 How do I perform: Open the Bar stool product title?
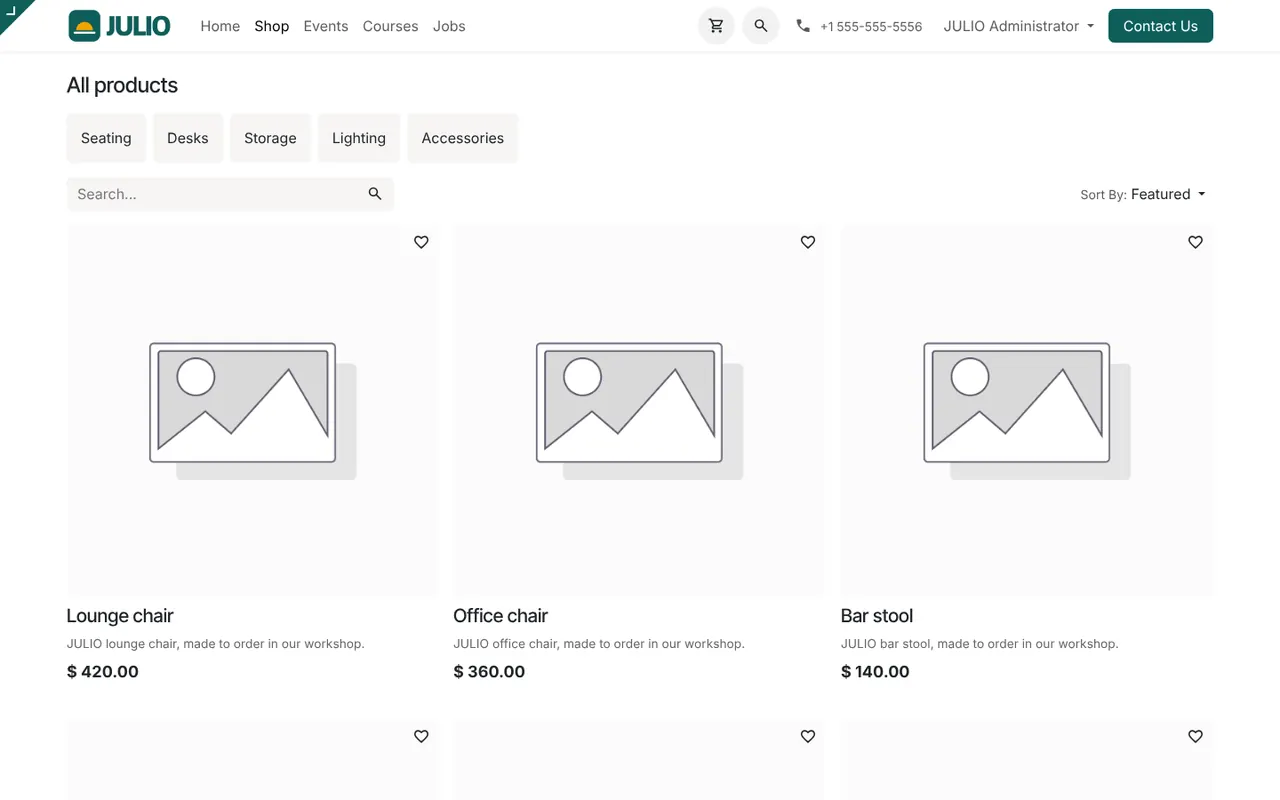coord(877,616)
